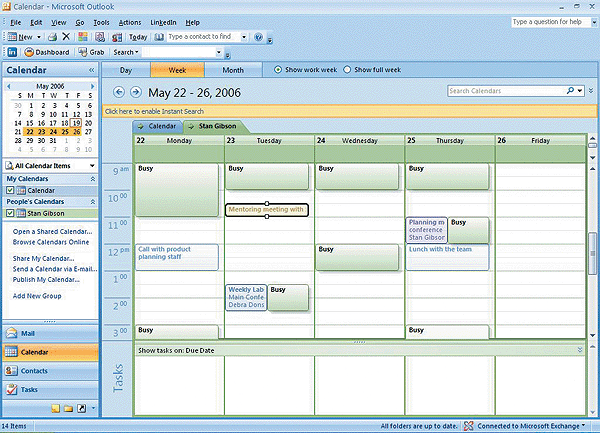This screenshot has width=600, height=433.
Task: Open the LinkedIn search field dropdown arrow
Action: [219, 52]
